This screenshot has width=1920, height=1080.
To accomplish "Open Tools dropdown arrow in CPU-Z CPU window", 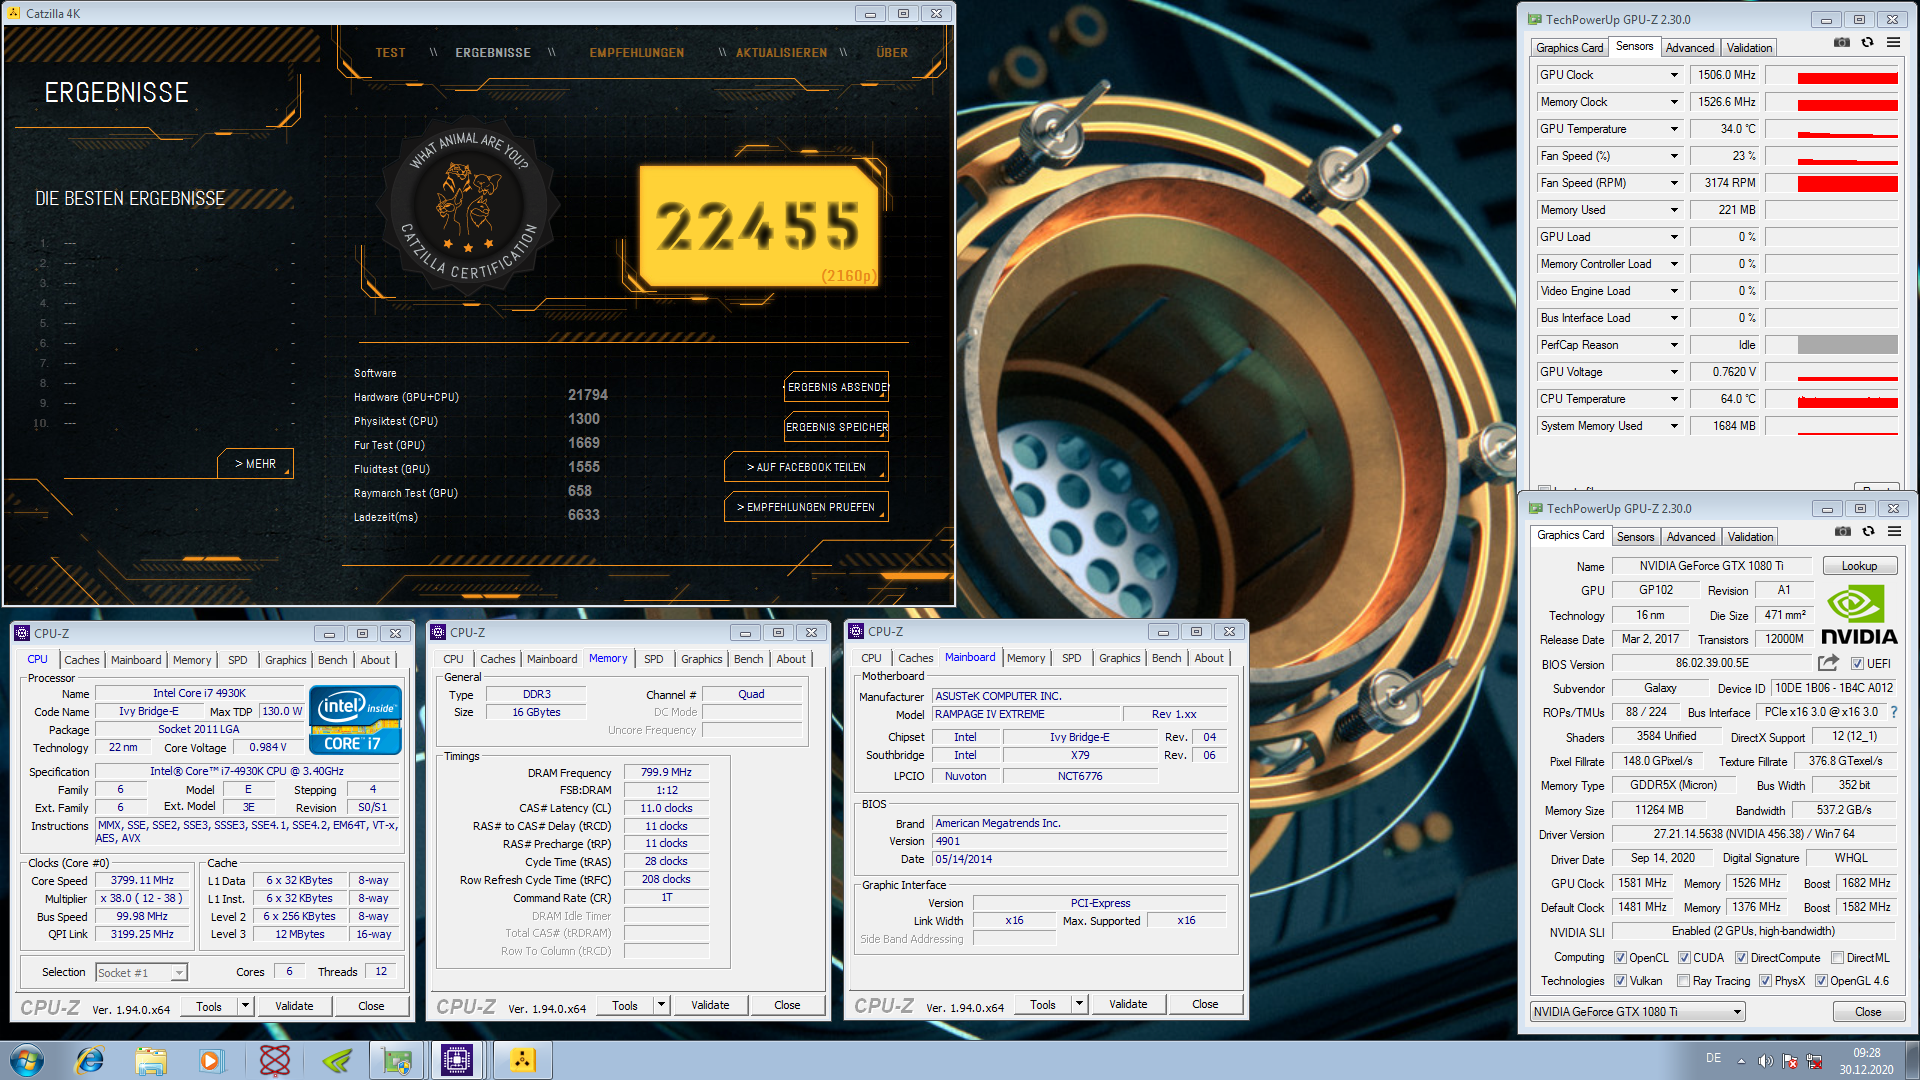I will point(245,1006).
